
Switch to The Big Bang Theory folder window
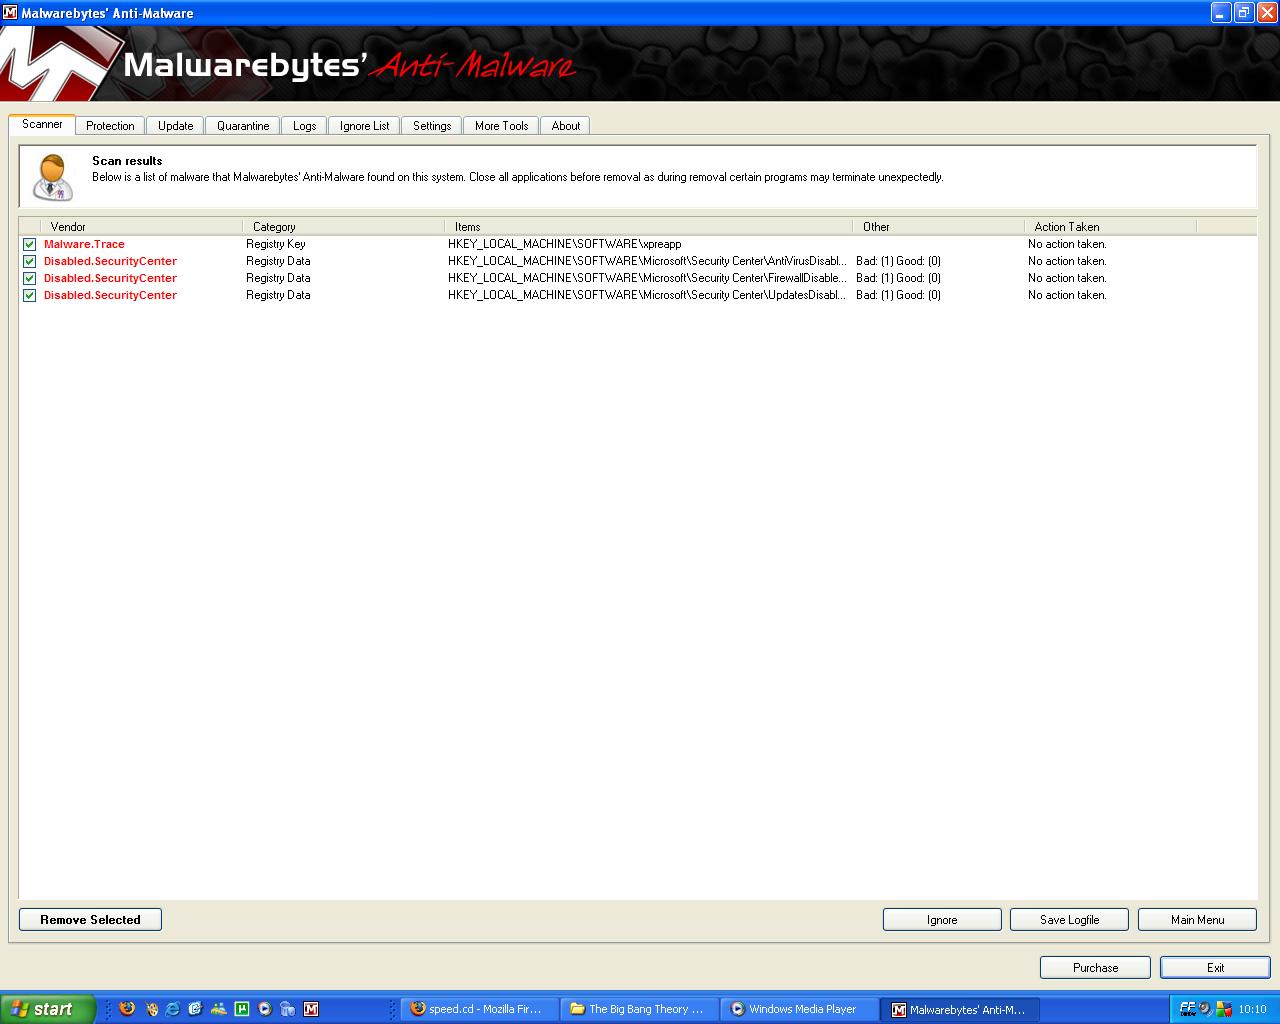point(640,1009)
